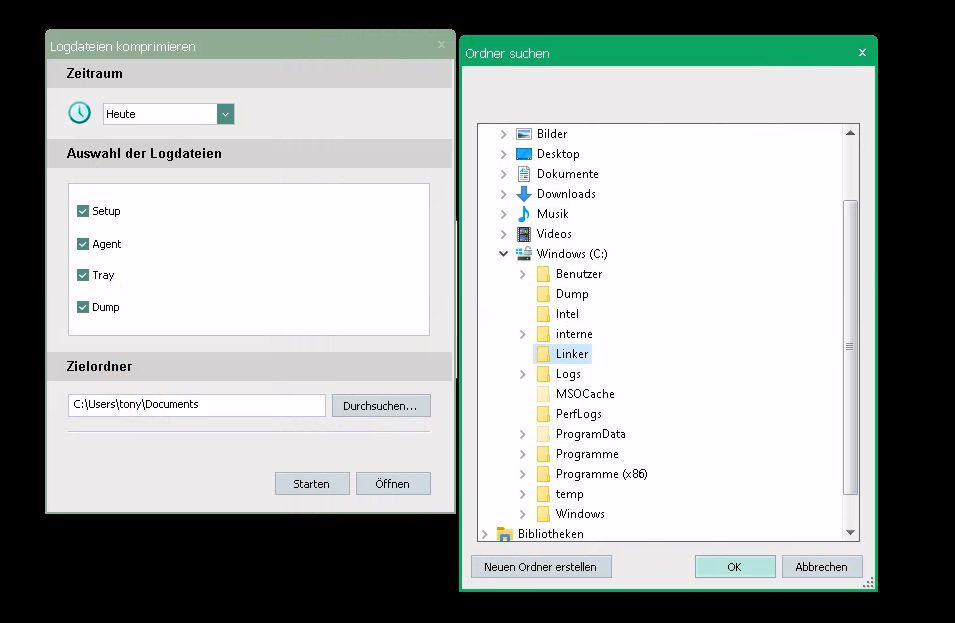The height and width of the screenshot is (623, 955).
Task: Click the temp folder icon
Action: coord(543,495)
